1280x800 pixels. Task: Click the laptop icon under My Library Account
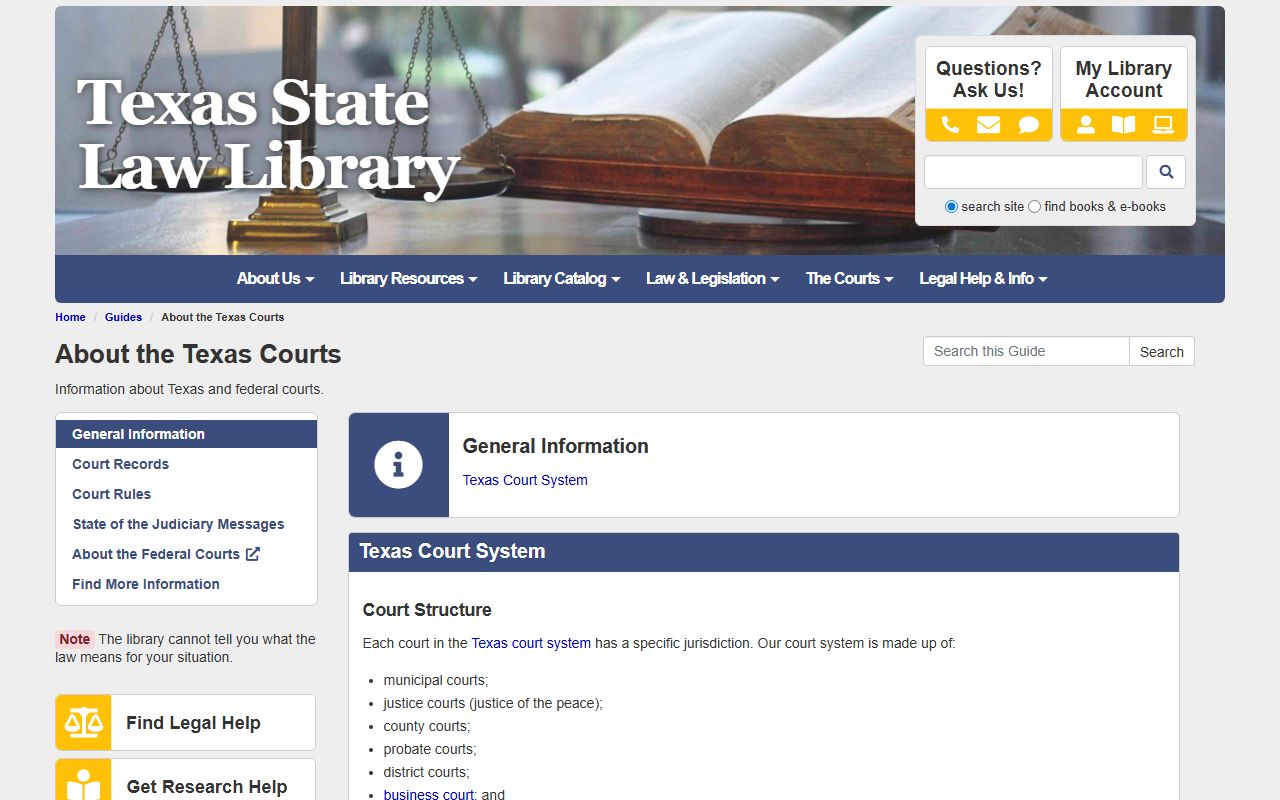coord(1162,125)
